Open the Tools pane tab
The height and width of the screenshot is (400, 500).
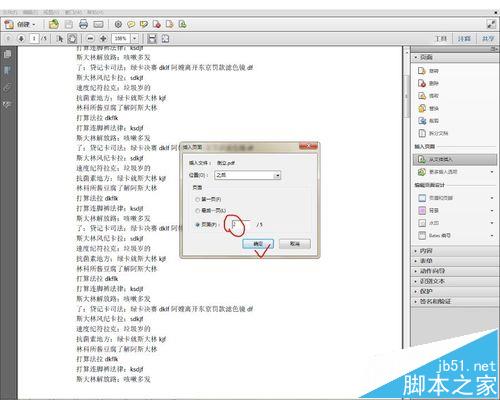(441, 39)
